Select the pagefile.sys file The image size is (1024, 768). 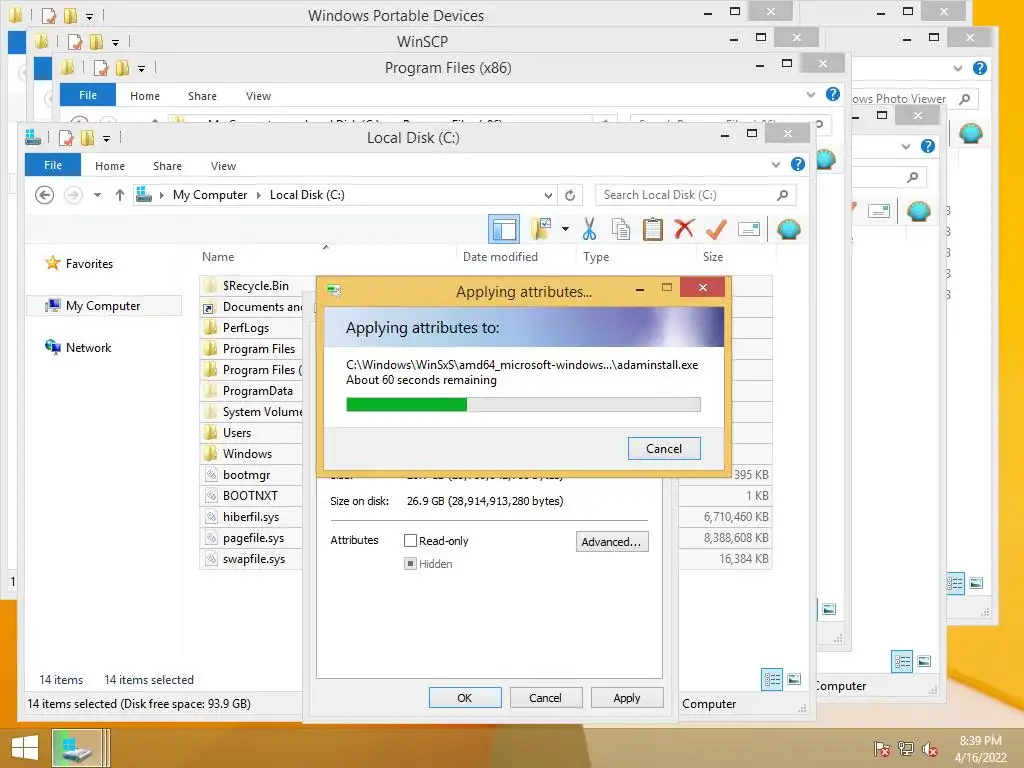(253, 537)
